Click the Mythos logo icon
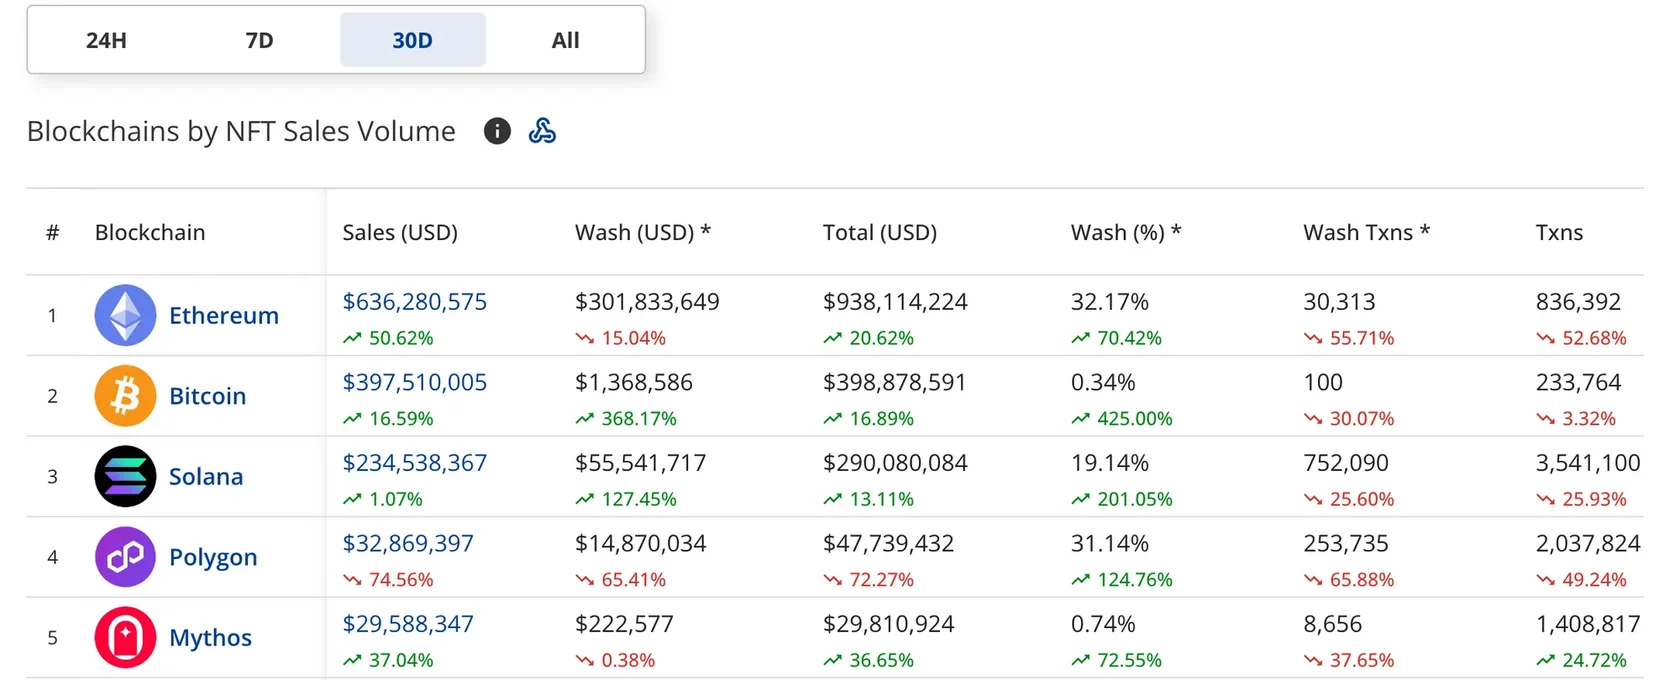The height and width of the screenshot is (680, 1680). tap(125, 637)
